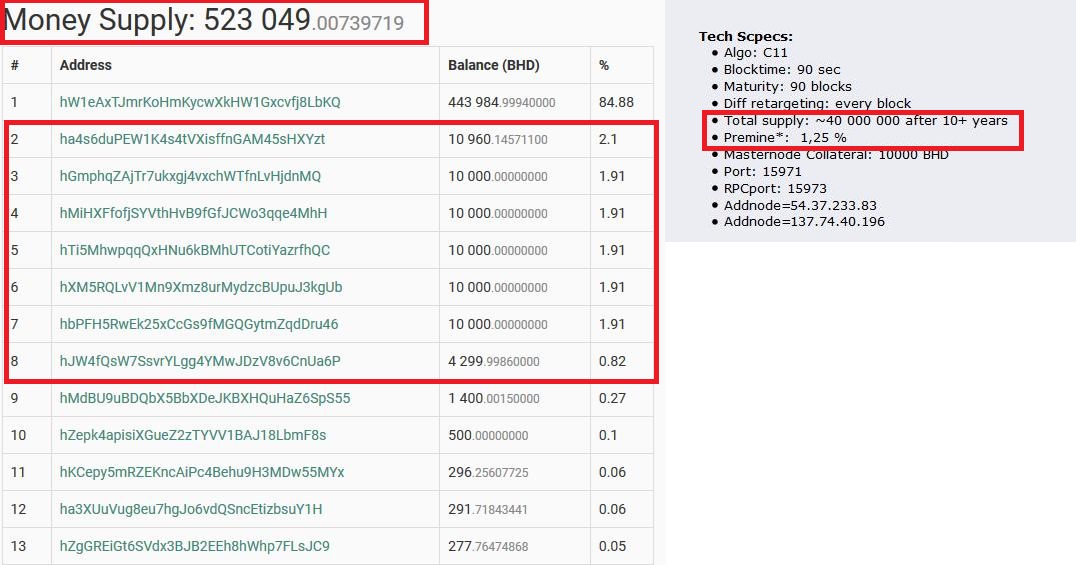
Task: Select balance 443 984.99940000
Action: [502, 102]
